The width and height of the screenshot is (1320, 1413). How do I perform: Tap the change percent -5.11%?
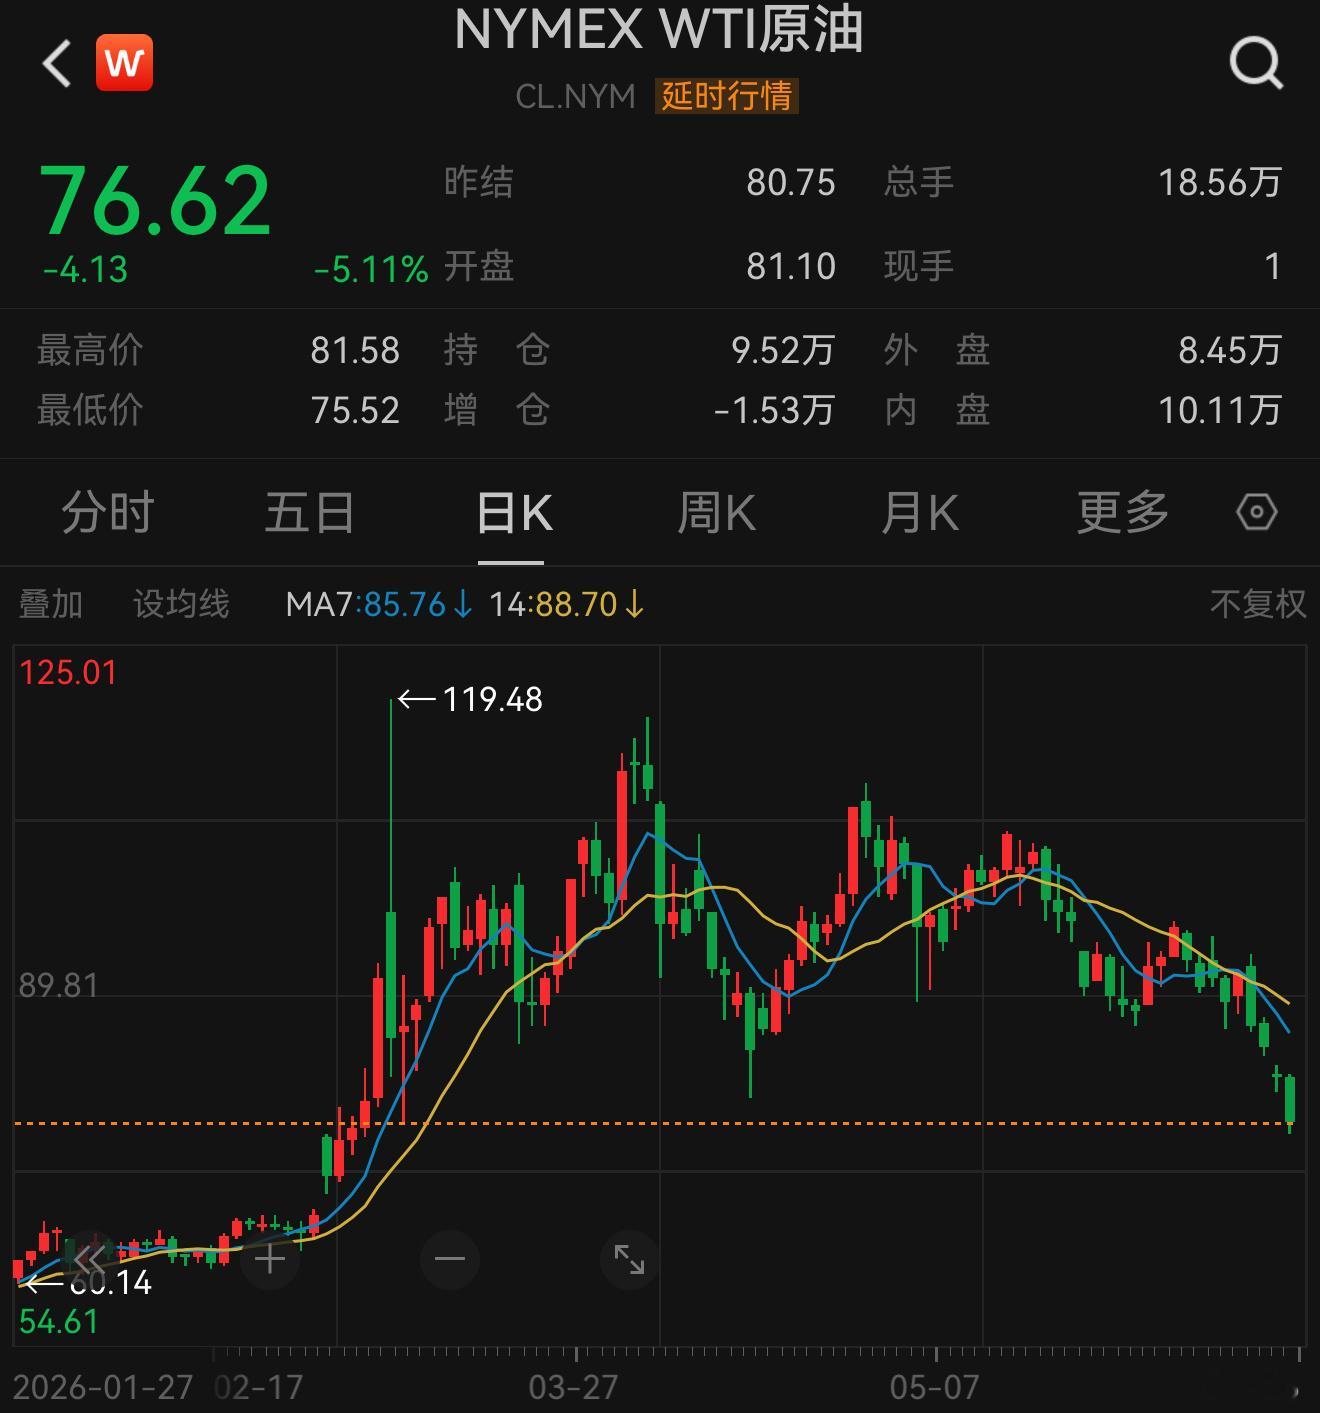tap(371, 269)
